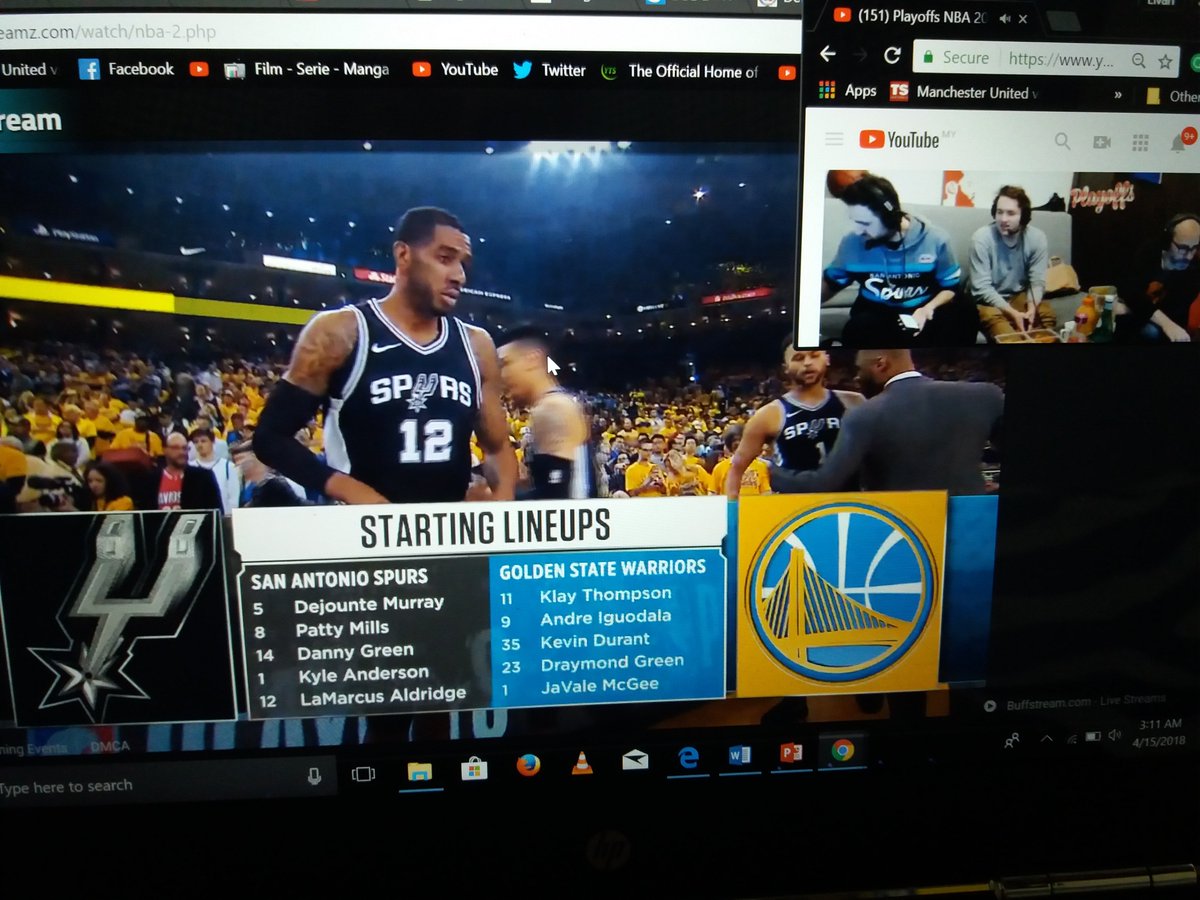This screenshot has width=1200, height=900.
Task: Switch to Chrome on the taskbar
Action: click(x=842, y=750)
